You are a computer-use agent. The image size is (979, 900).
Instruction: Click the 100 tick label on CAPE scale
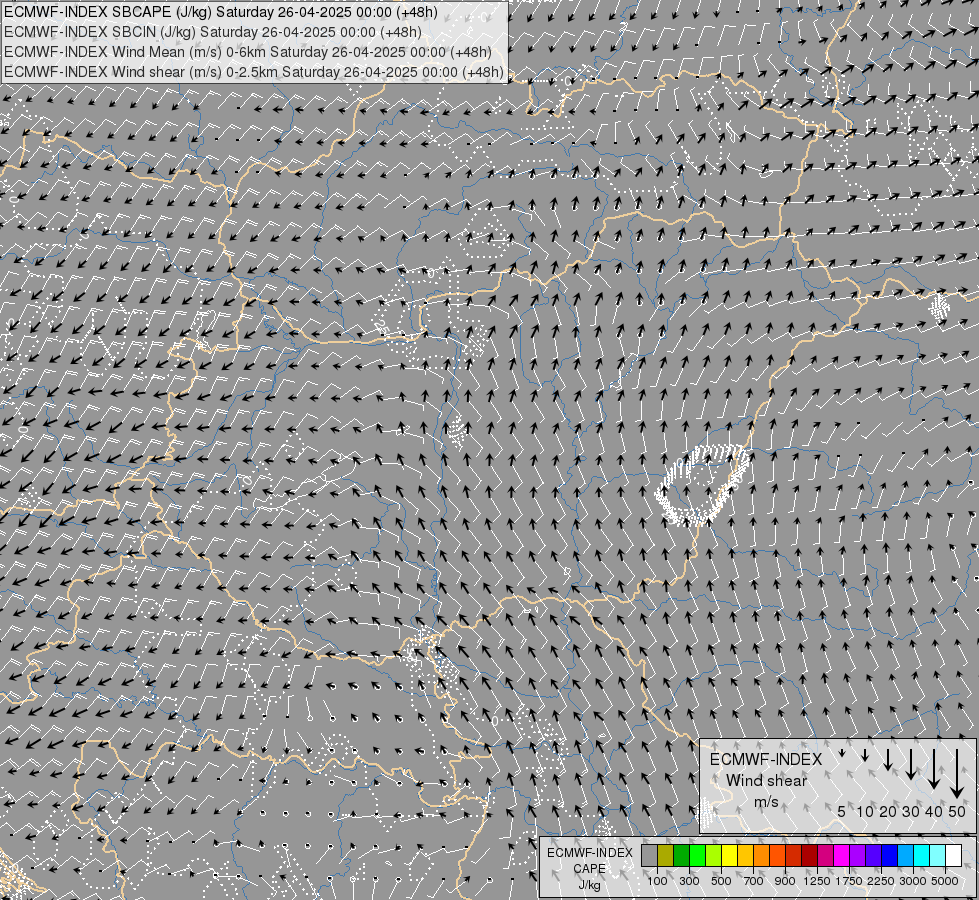(657, 881)
